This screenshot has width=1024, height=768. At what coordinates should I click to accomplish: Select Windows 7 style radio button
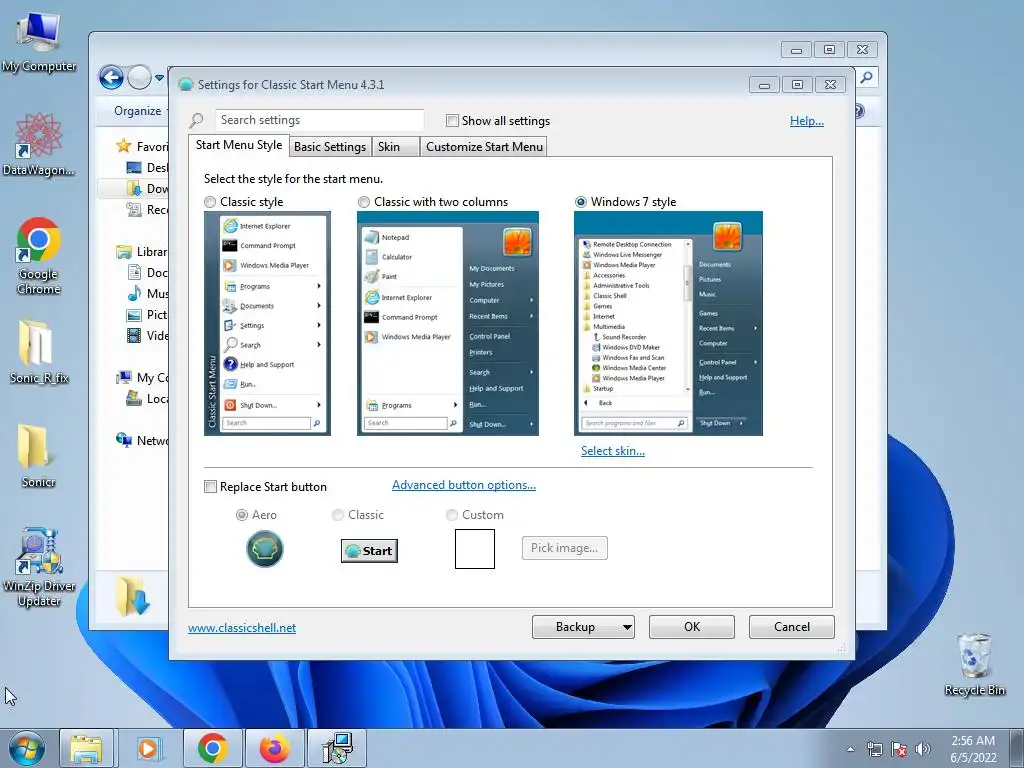click(581, 202)
